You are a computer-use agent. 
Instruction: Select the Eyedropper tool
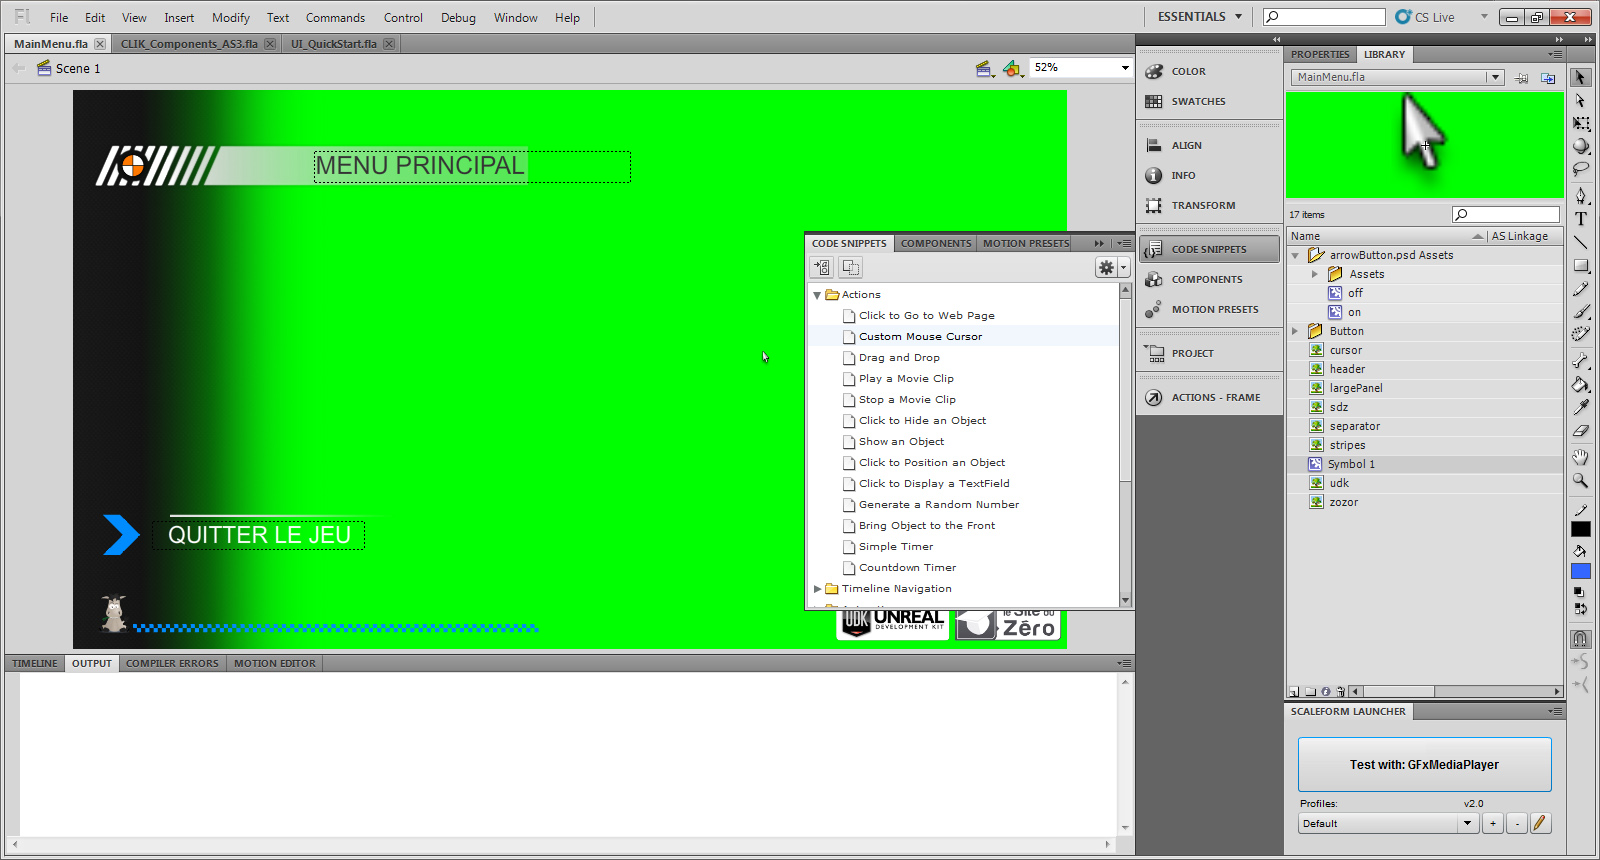[1580, 407]
